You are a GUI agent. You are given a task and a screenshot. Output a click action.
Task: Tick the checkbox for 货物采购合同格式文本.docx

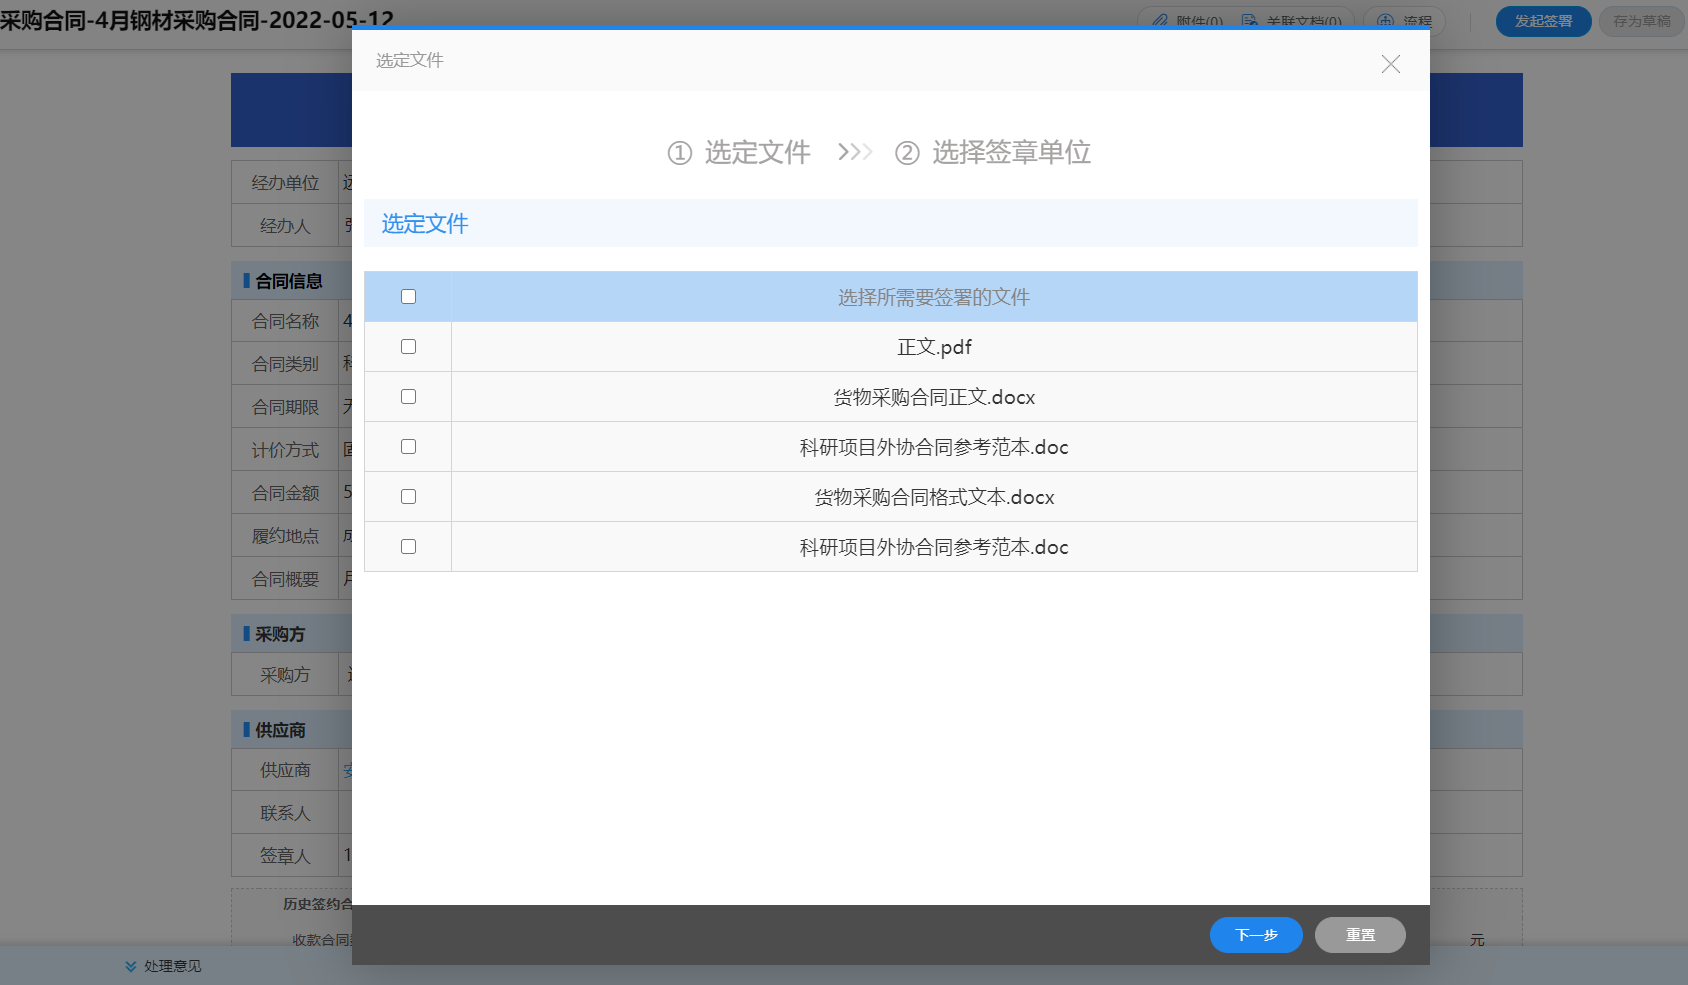(x=408, y=496)
